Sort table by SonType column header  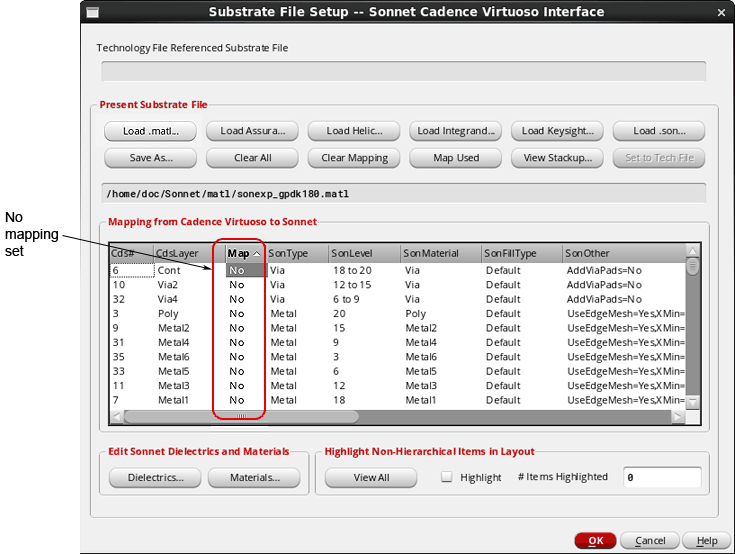pyautogui.click(x=297, y=254)
